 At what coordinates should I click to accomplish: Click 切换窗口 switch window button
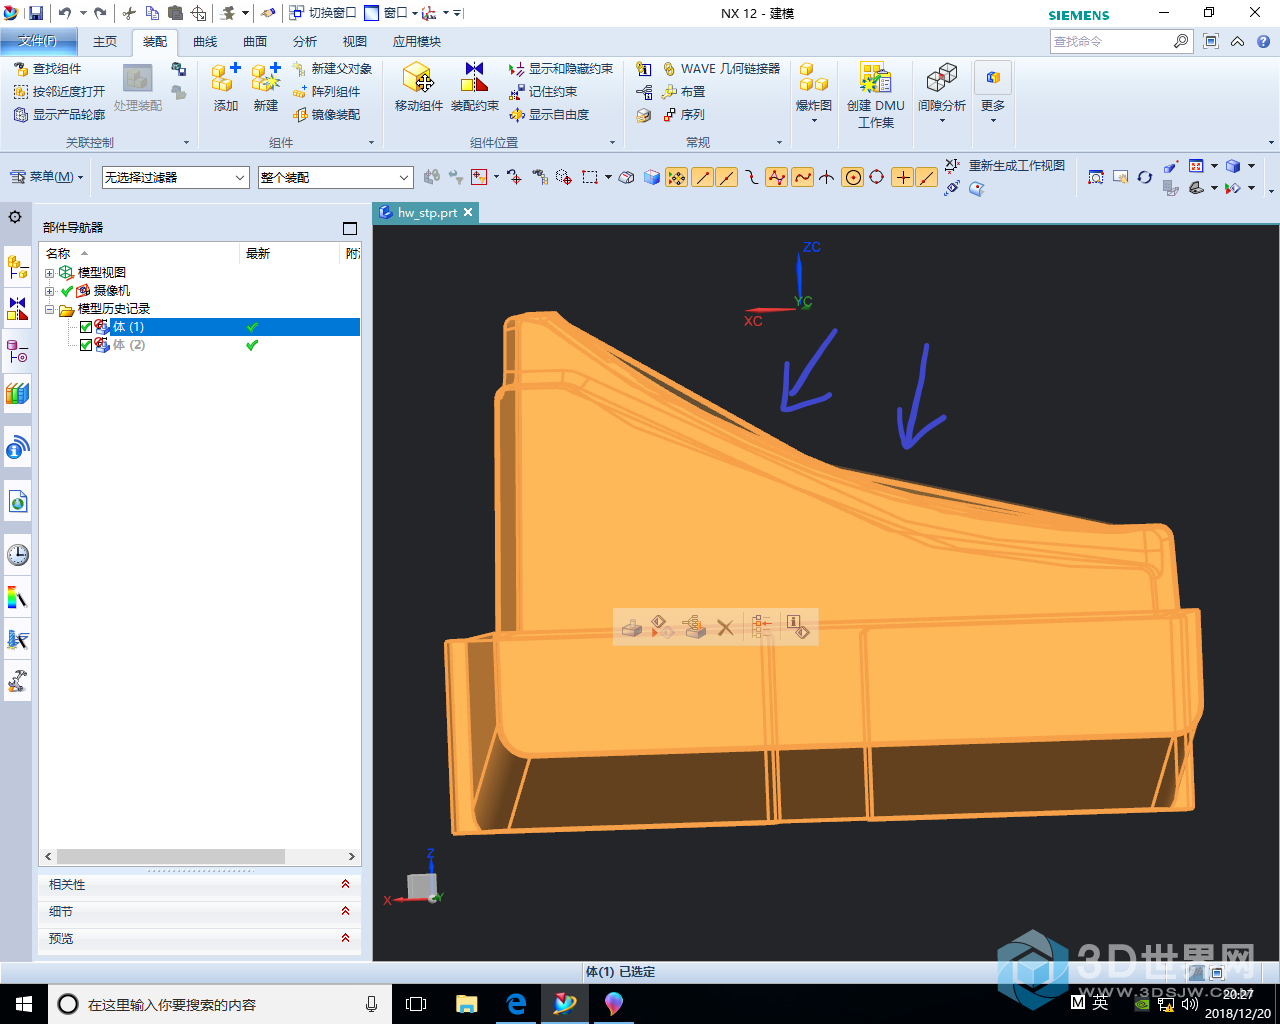tap(322, 13)
